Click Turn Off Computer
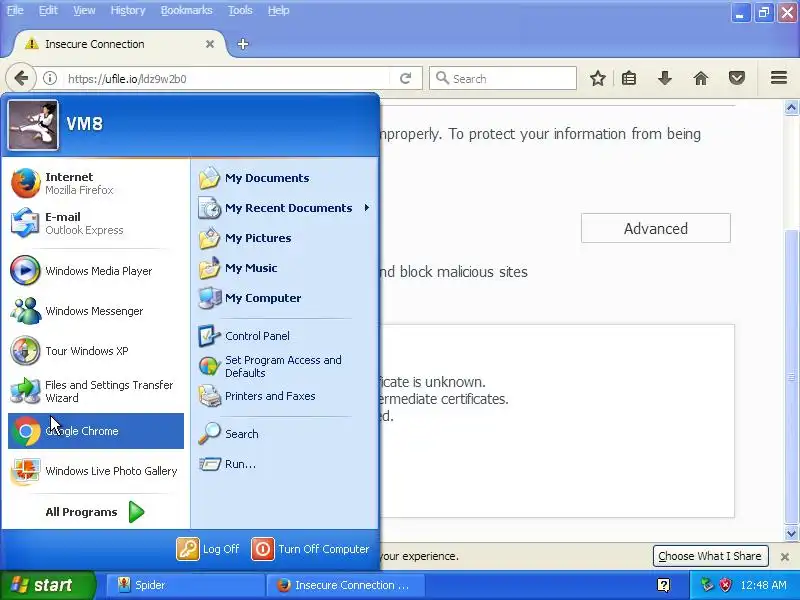Image resolution: width=800 pixels, height=600 pixels. [311, 549]
